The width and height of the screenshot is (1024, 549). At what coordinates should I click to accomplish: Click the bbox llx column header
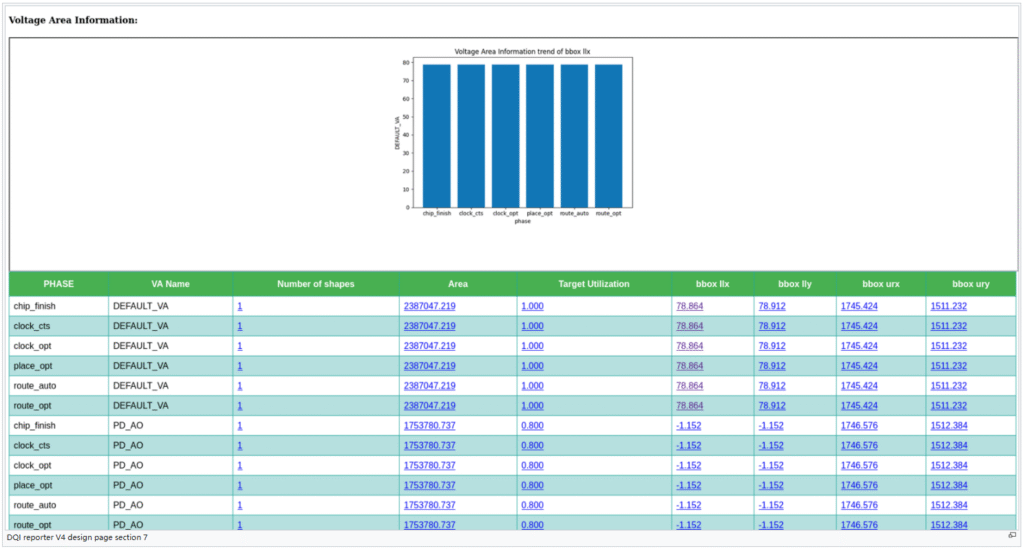click(712, 284)
